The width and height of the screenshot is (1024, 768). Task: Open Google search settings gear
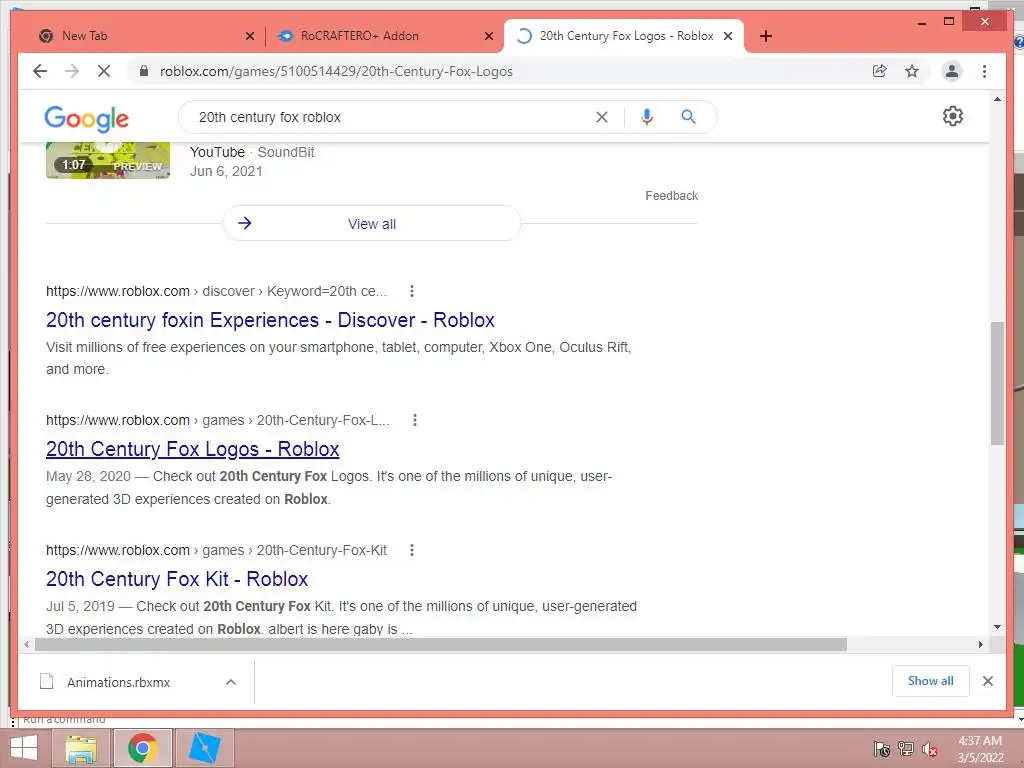tap(953, 116)
